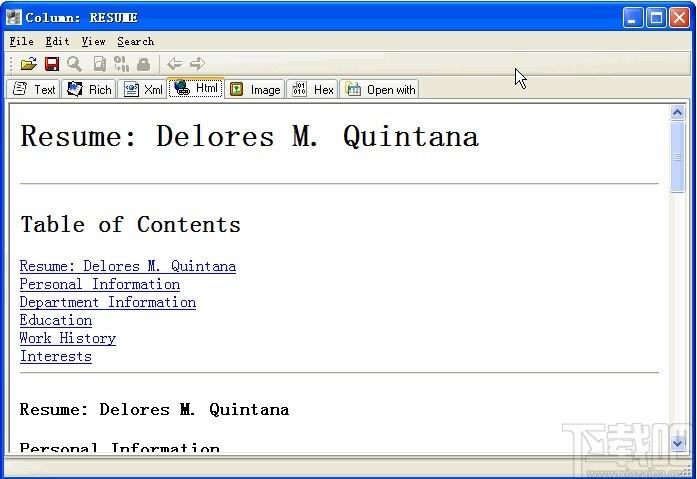Click the copy document toolbar icon
Image resolution: width=697 pixels, height=479 pixels.
100,64
